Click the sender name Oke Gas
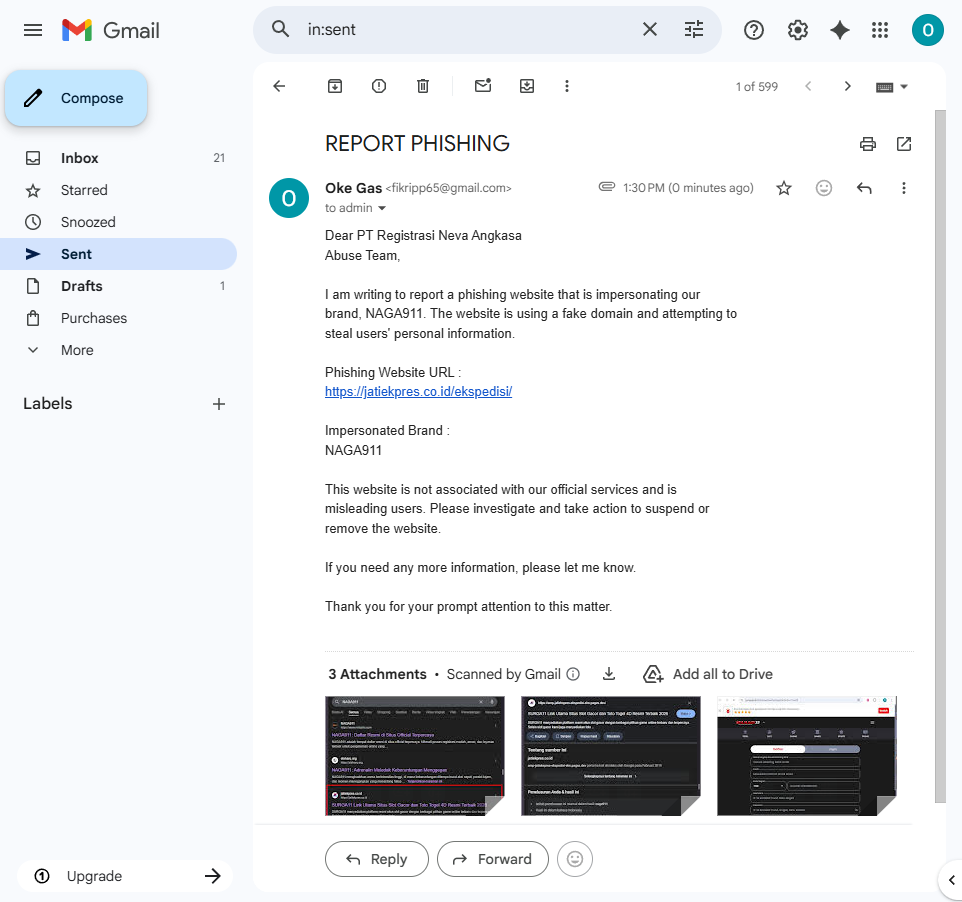 tap(353, 188)
